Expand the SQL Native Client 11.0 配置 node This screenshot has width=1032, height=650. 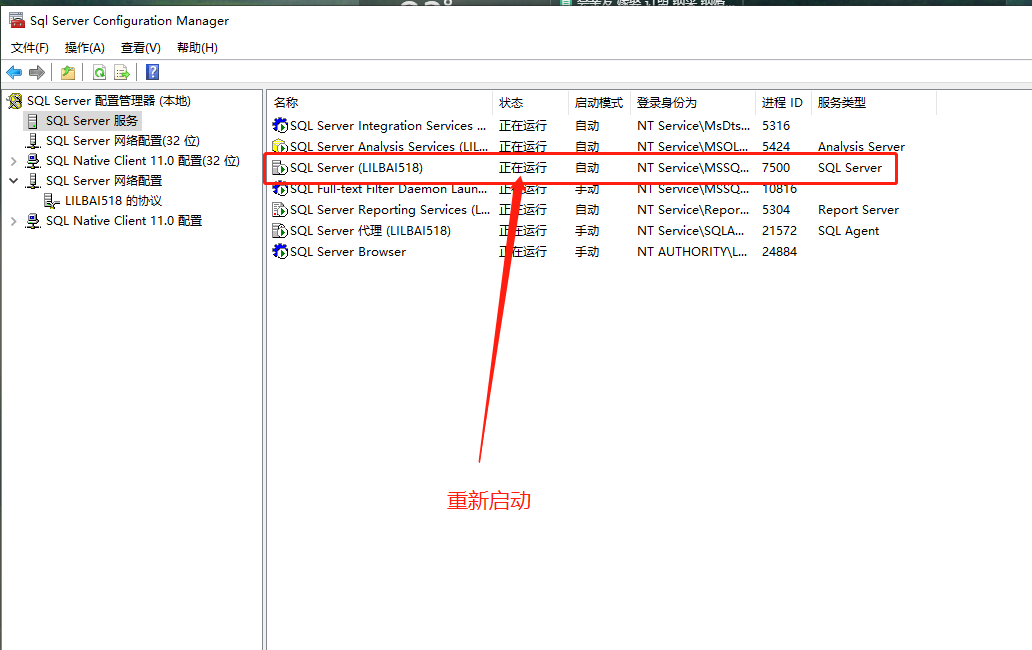(14, 221)
